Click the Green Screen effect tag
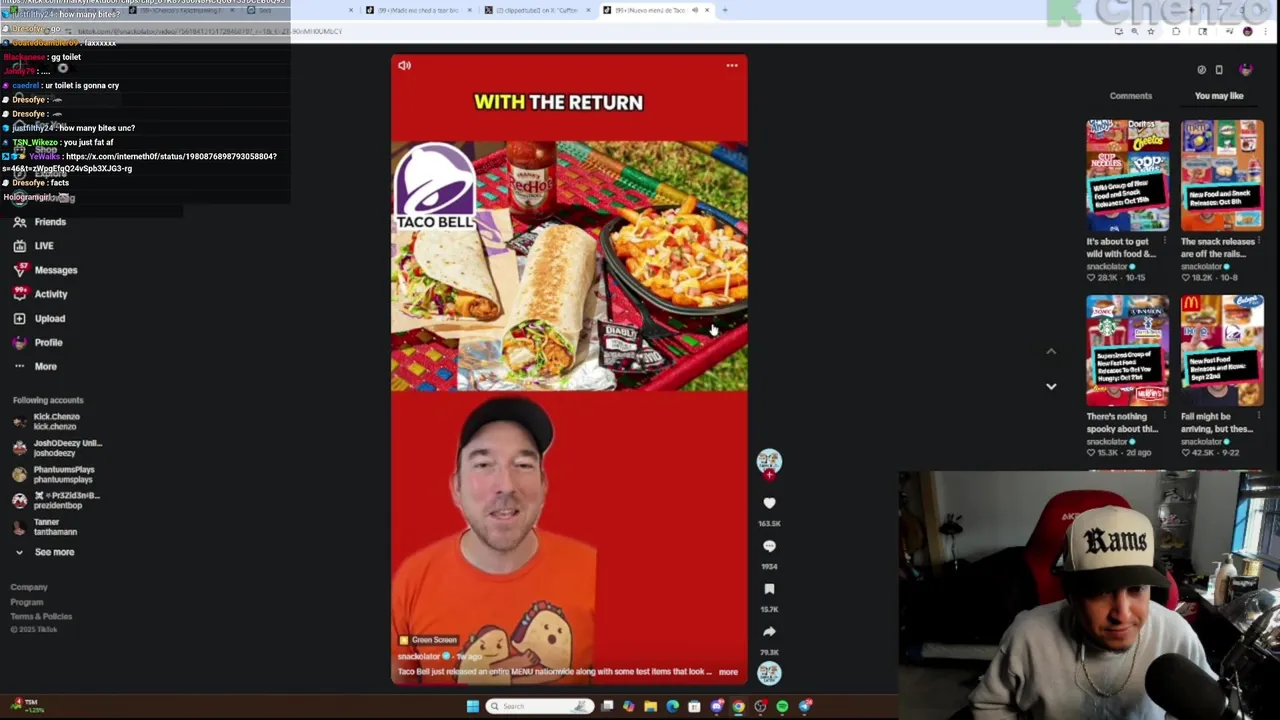 coord(428,640)
